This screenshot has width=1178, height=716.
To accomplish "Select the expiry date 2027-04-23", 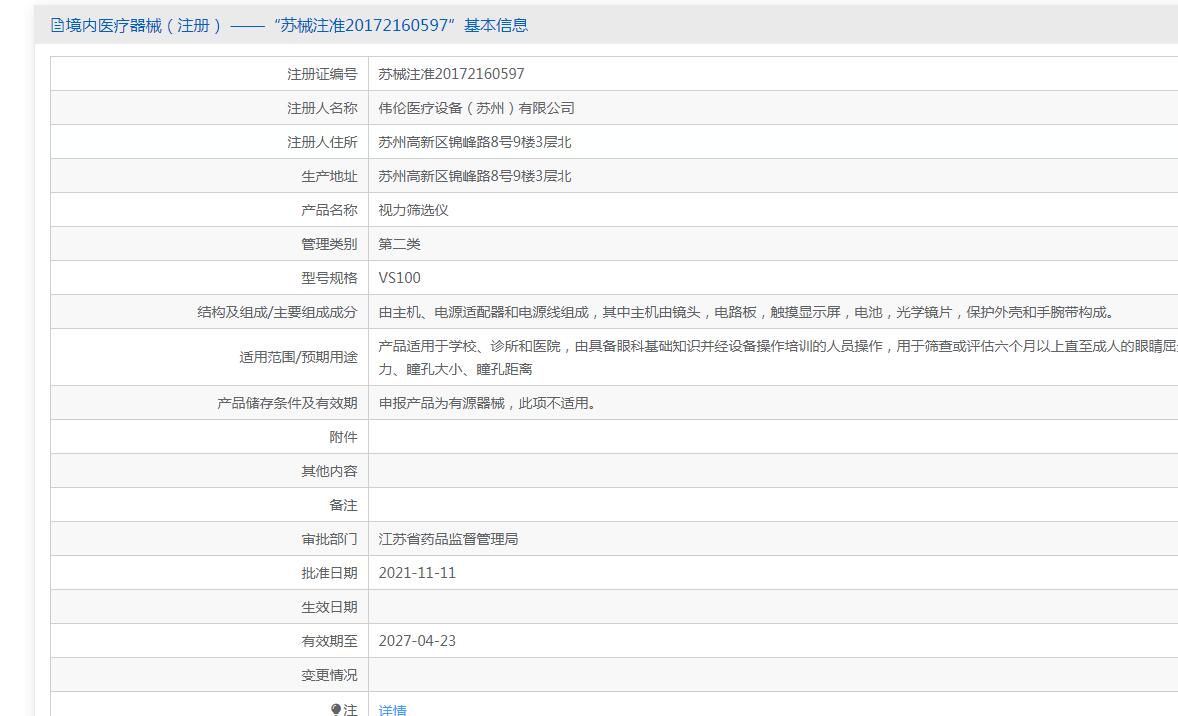I will pyautogui.click(x=417, y=641).
